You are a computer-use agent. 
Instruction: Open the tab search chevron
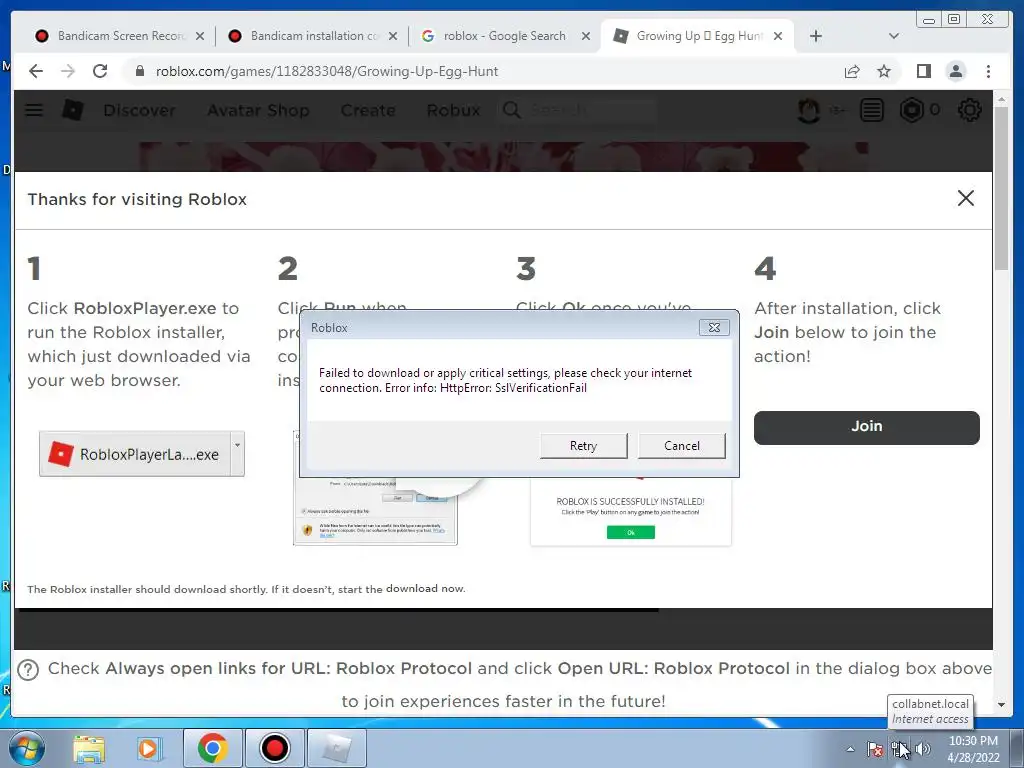[893, 36]
